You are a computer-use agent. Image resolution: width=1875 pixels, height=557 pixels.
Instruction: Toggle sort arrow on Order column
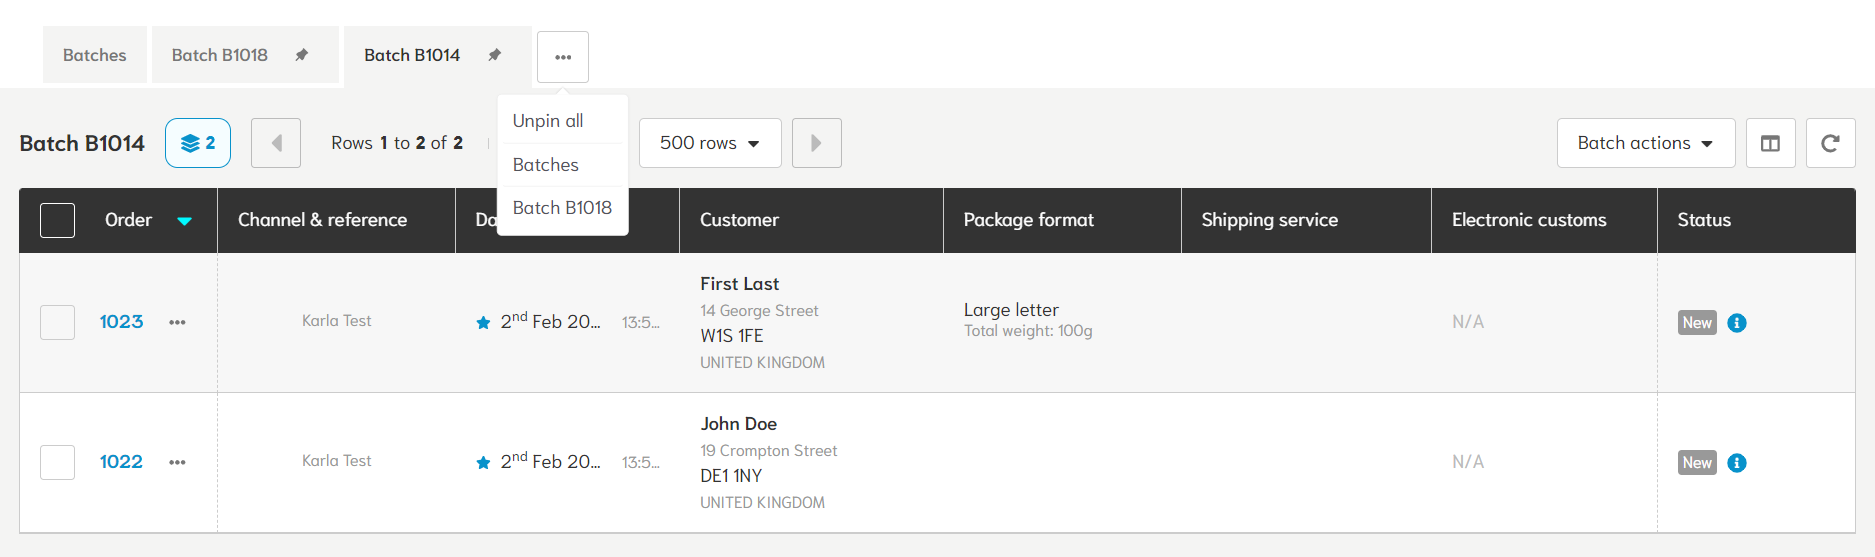(x=184, y=221)
